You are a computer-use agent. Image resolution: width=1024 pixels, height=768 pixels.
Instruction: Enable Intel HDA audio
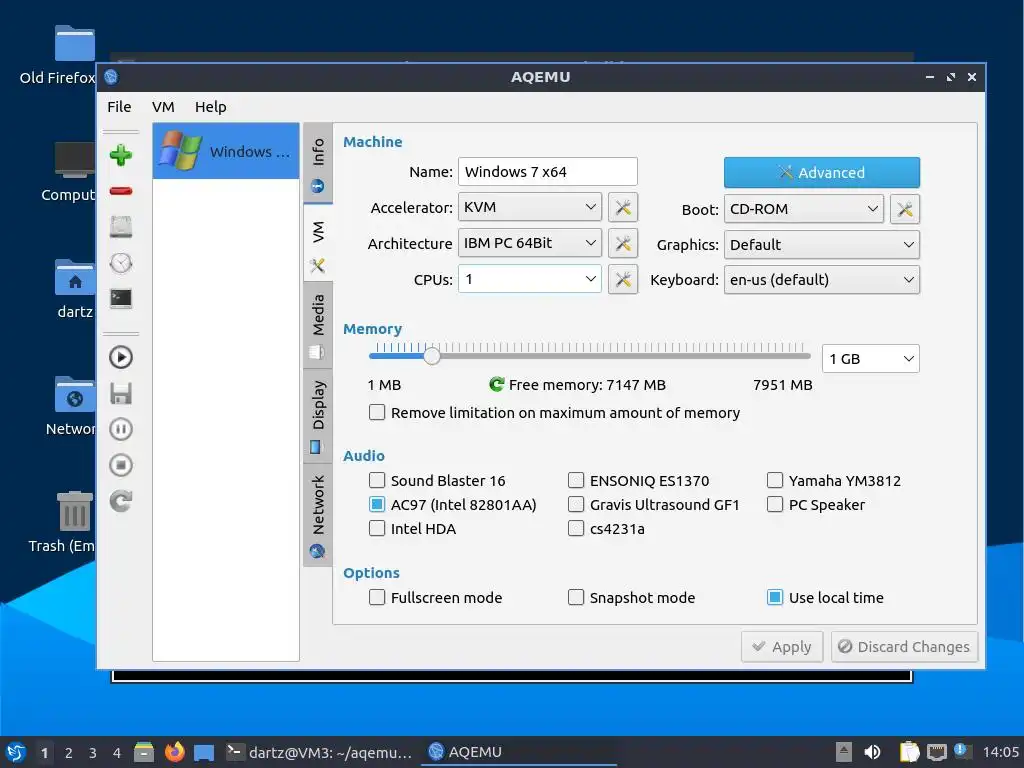(377, 528)
